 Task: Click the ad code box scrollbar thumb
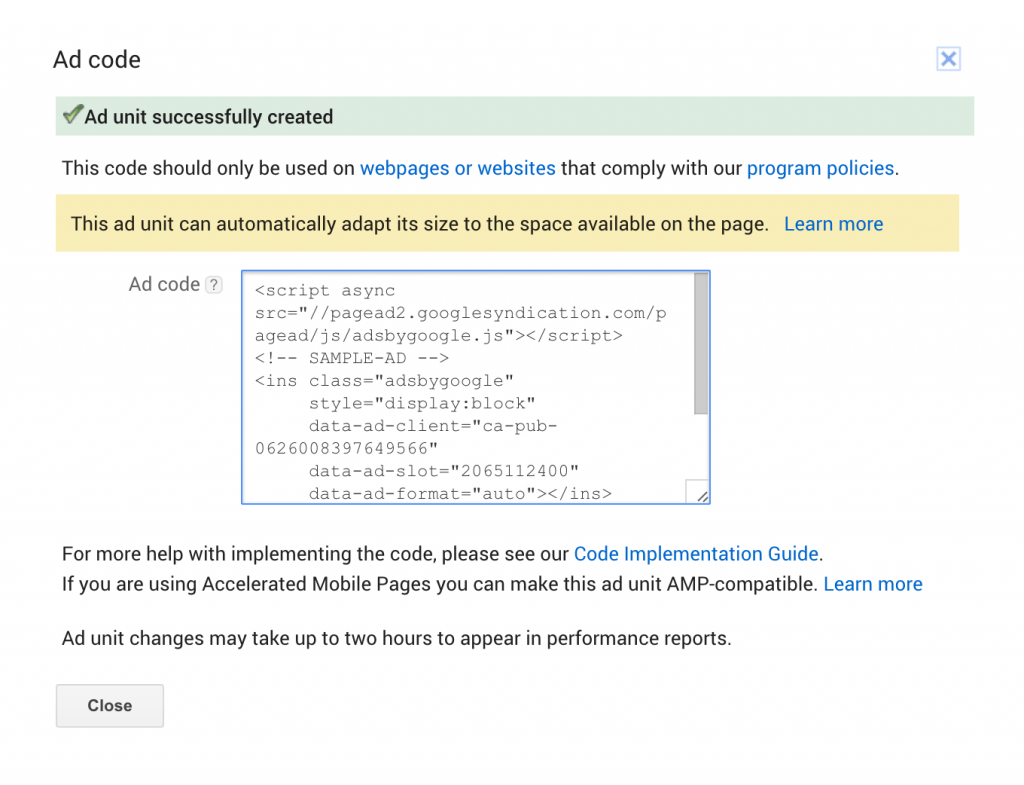point(701,343)
